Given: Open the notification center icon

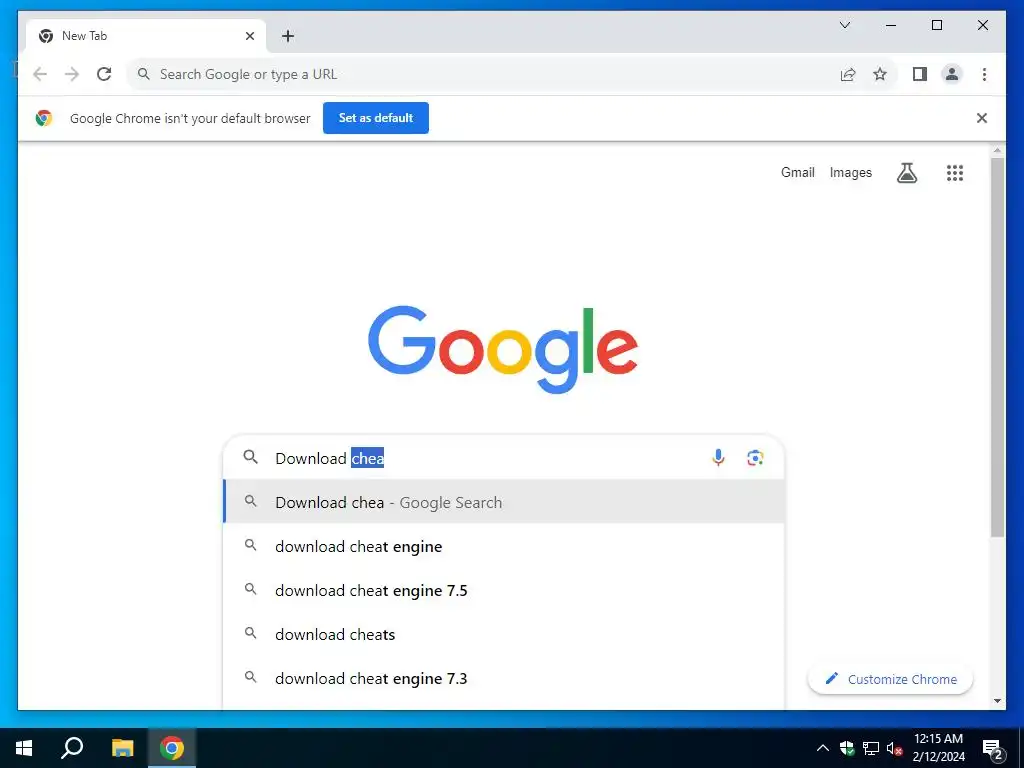Looking at the screenshot, I should (993, 750).
